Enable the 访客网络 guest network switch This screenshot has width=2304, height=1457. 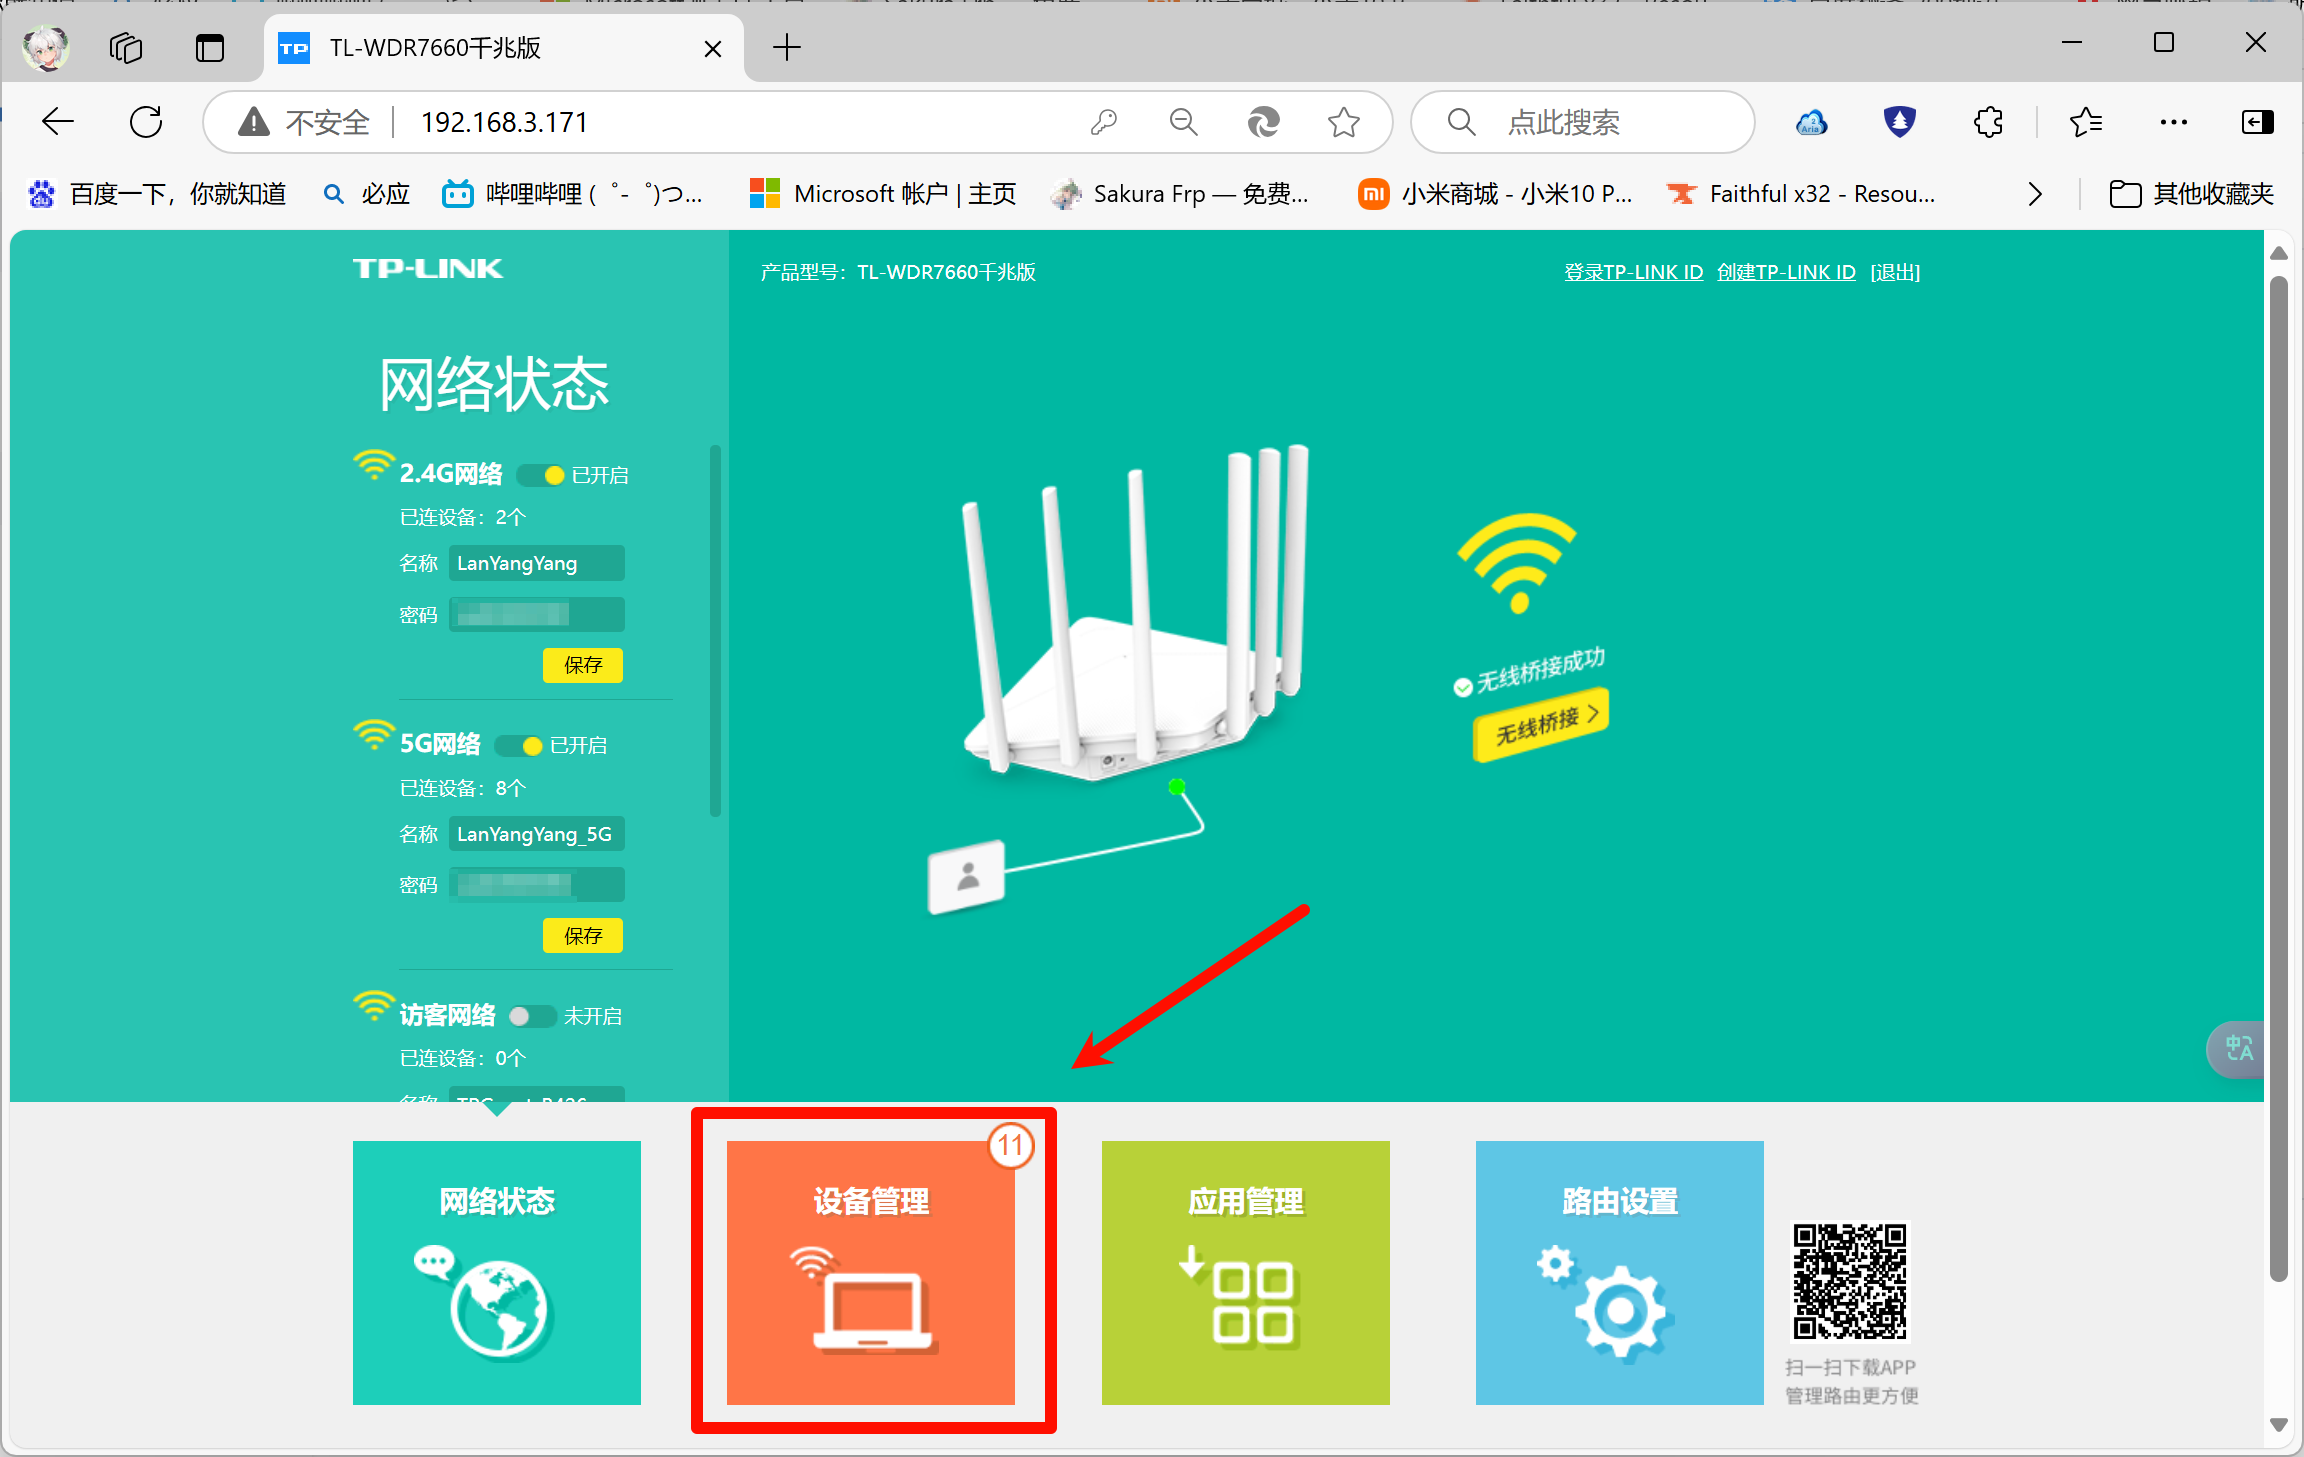[x=531, y=1017]
